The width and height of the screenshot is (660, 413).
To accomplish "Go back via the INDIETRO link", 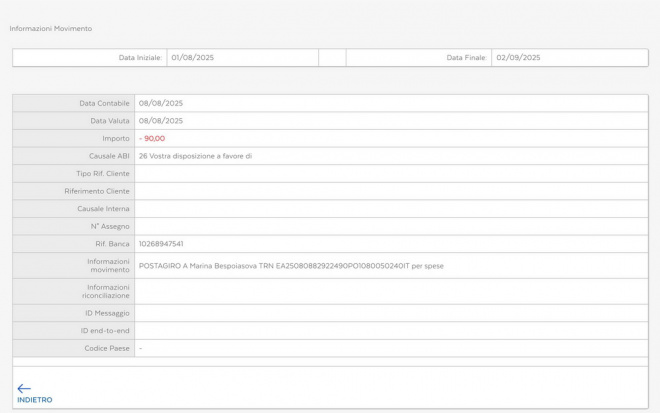I will coord(34,400).
